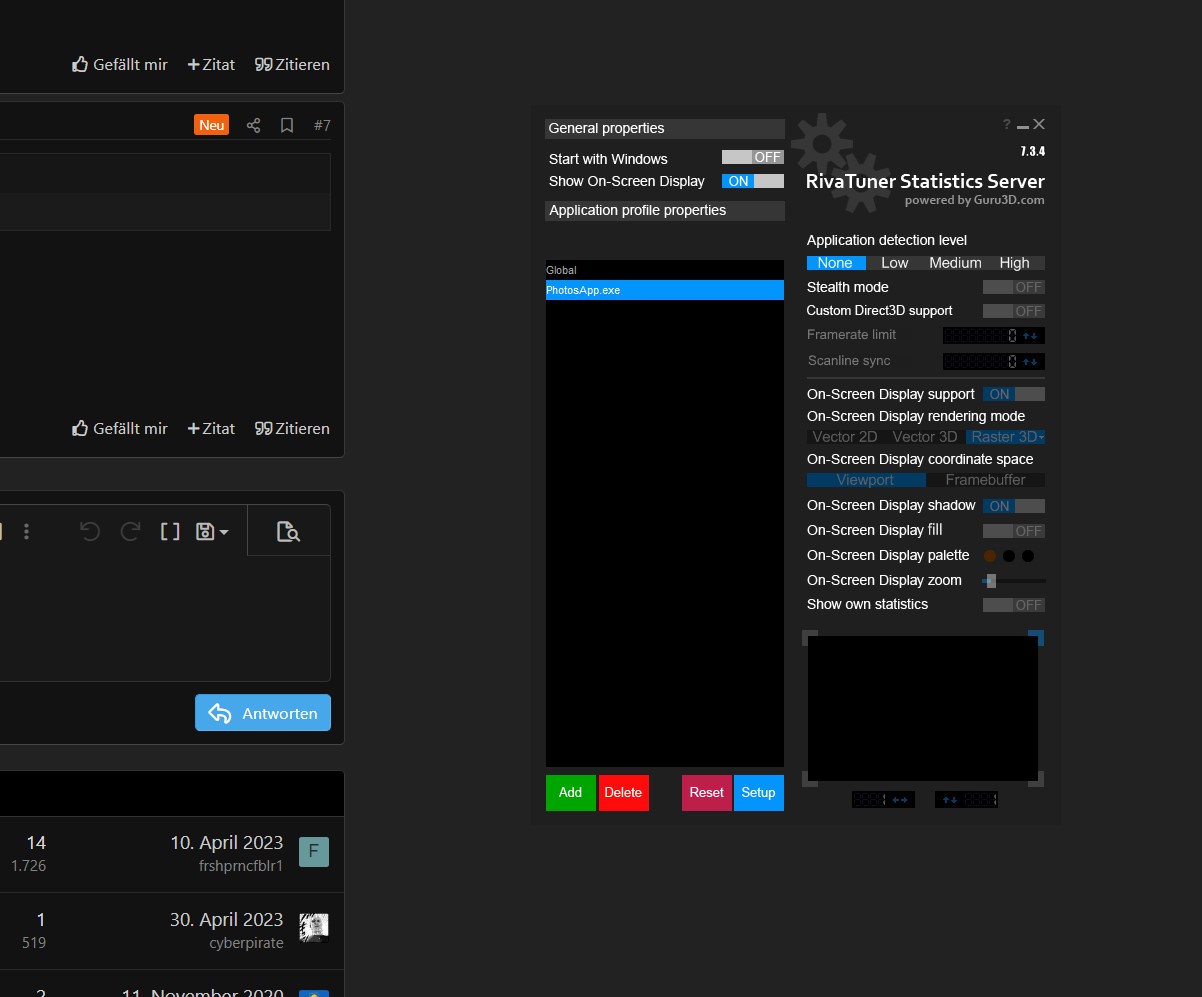Click Gefällt mir on post #7
The height and width of the screenshot is (997, 1202).
[x=120, y=428]
